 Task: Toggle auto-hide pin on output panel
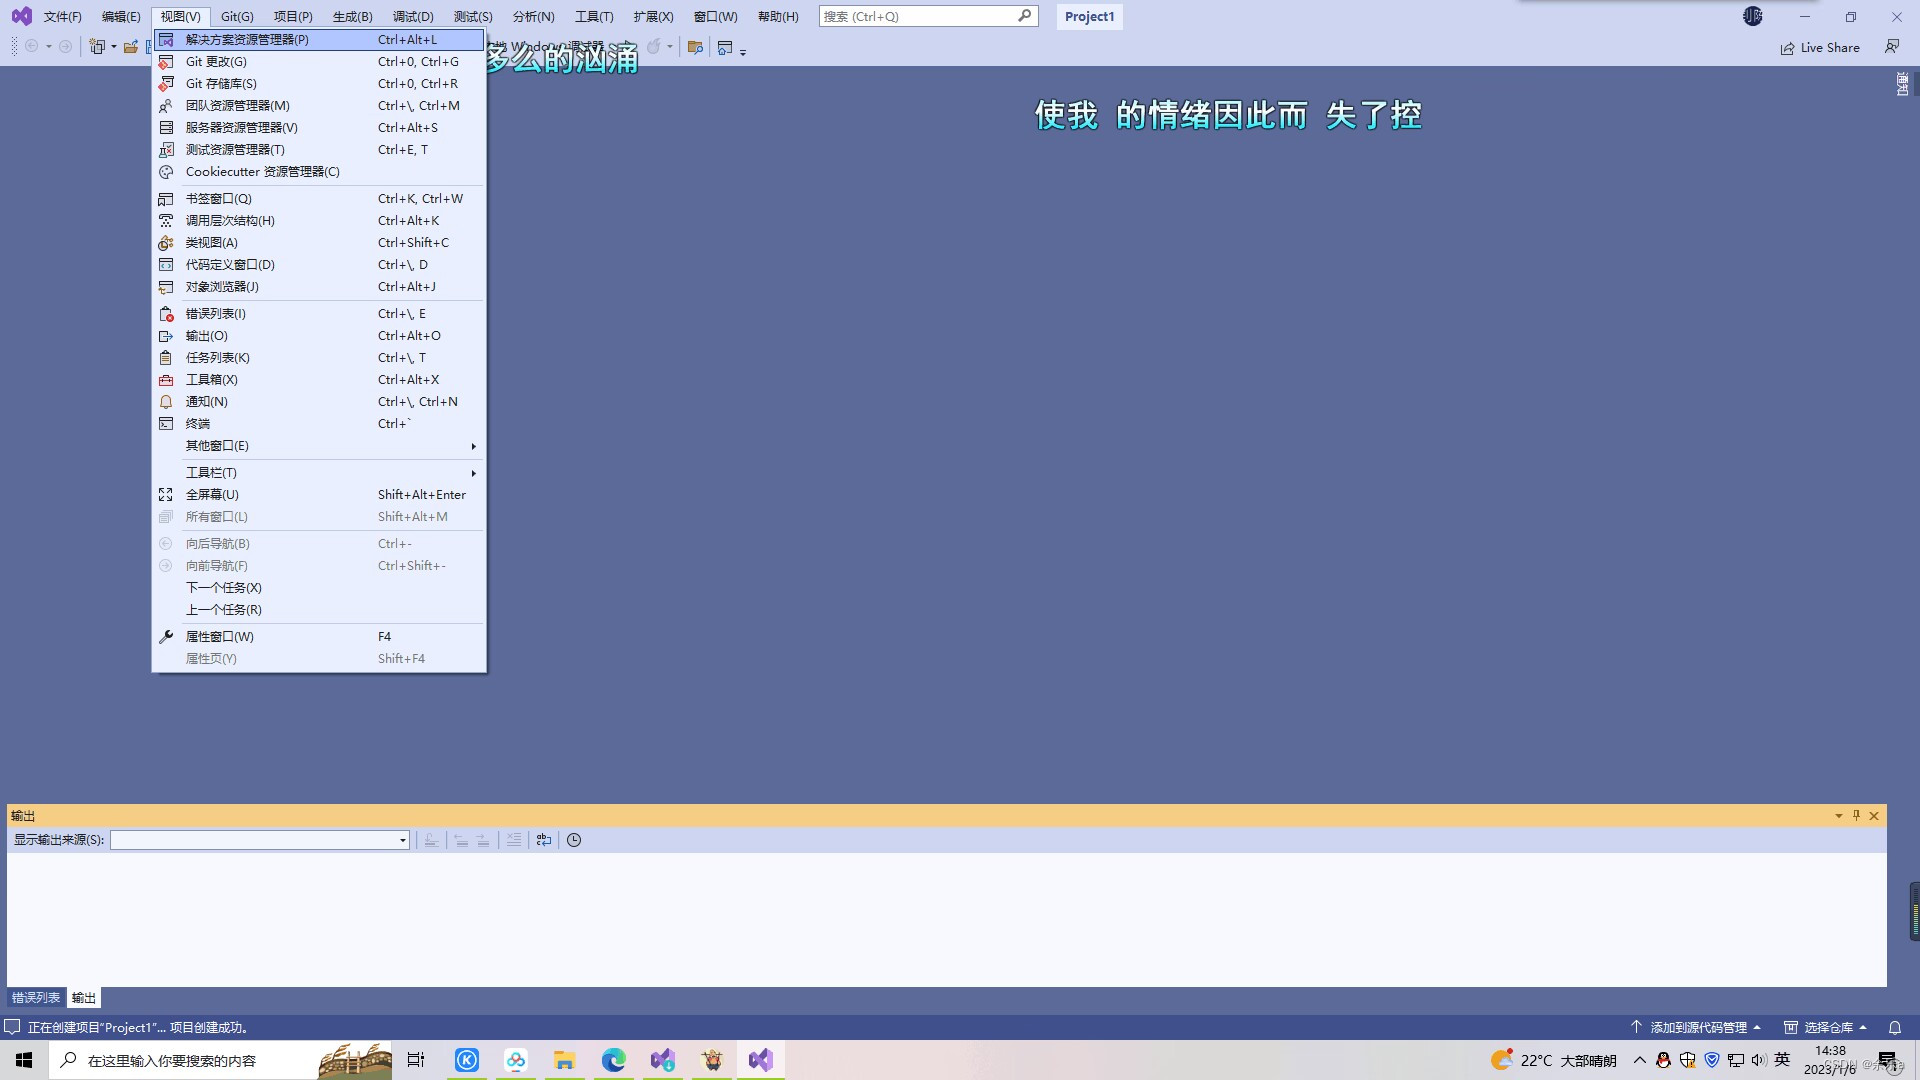tap(1856, 816)
